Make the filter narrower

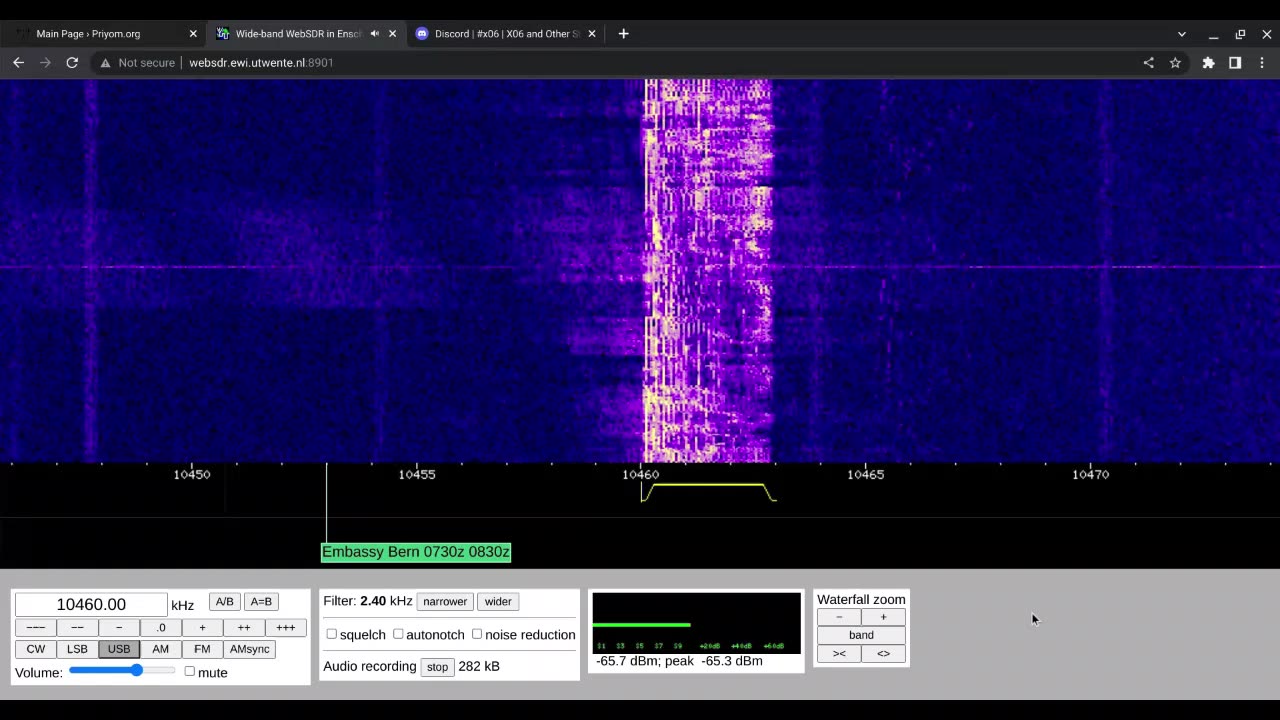coord(445,601)
